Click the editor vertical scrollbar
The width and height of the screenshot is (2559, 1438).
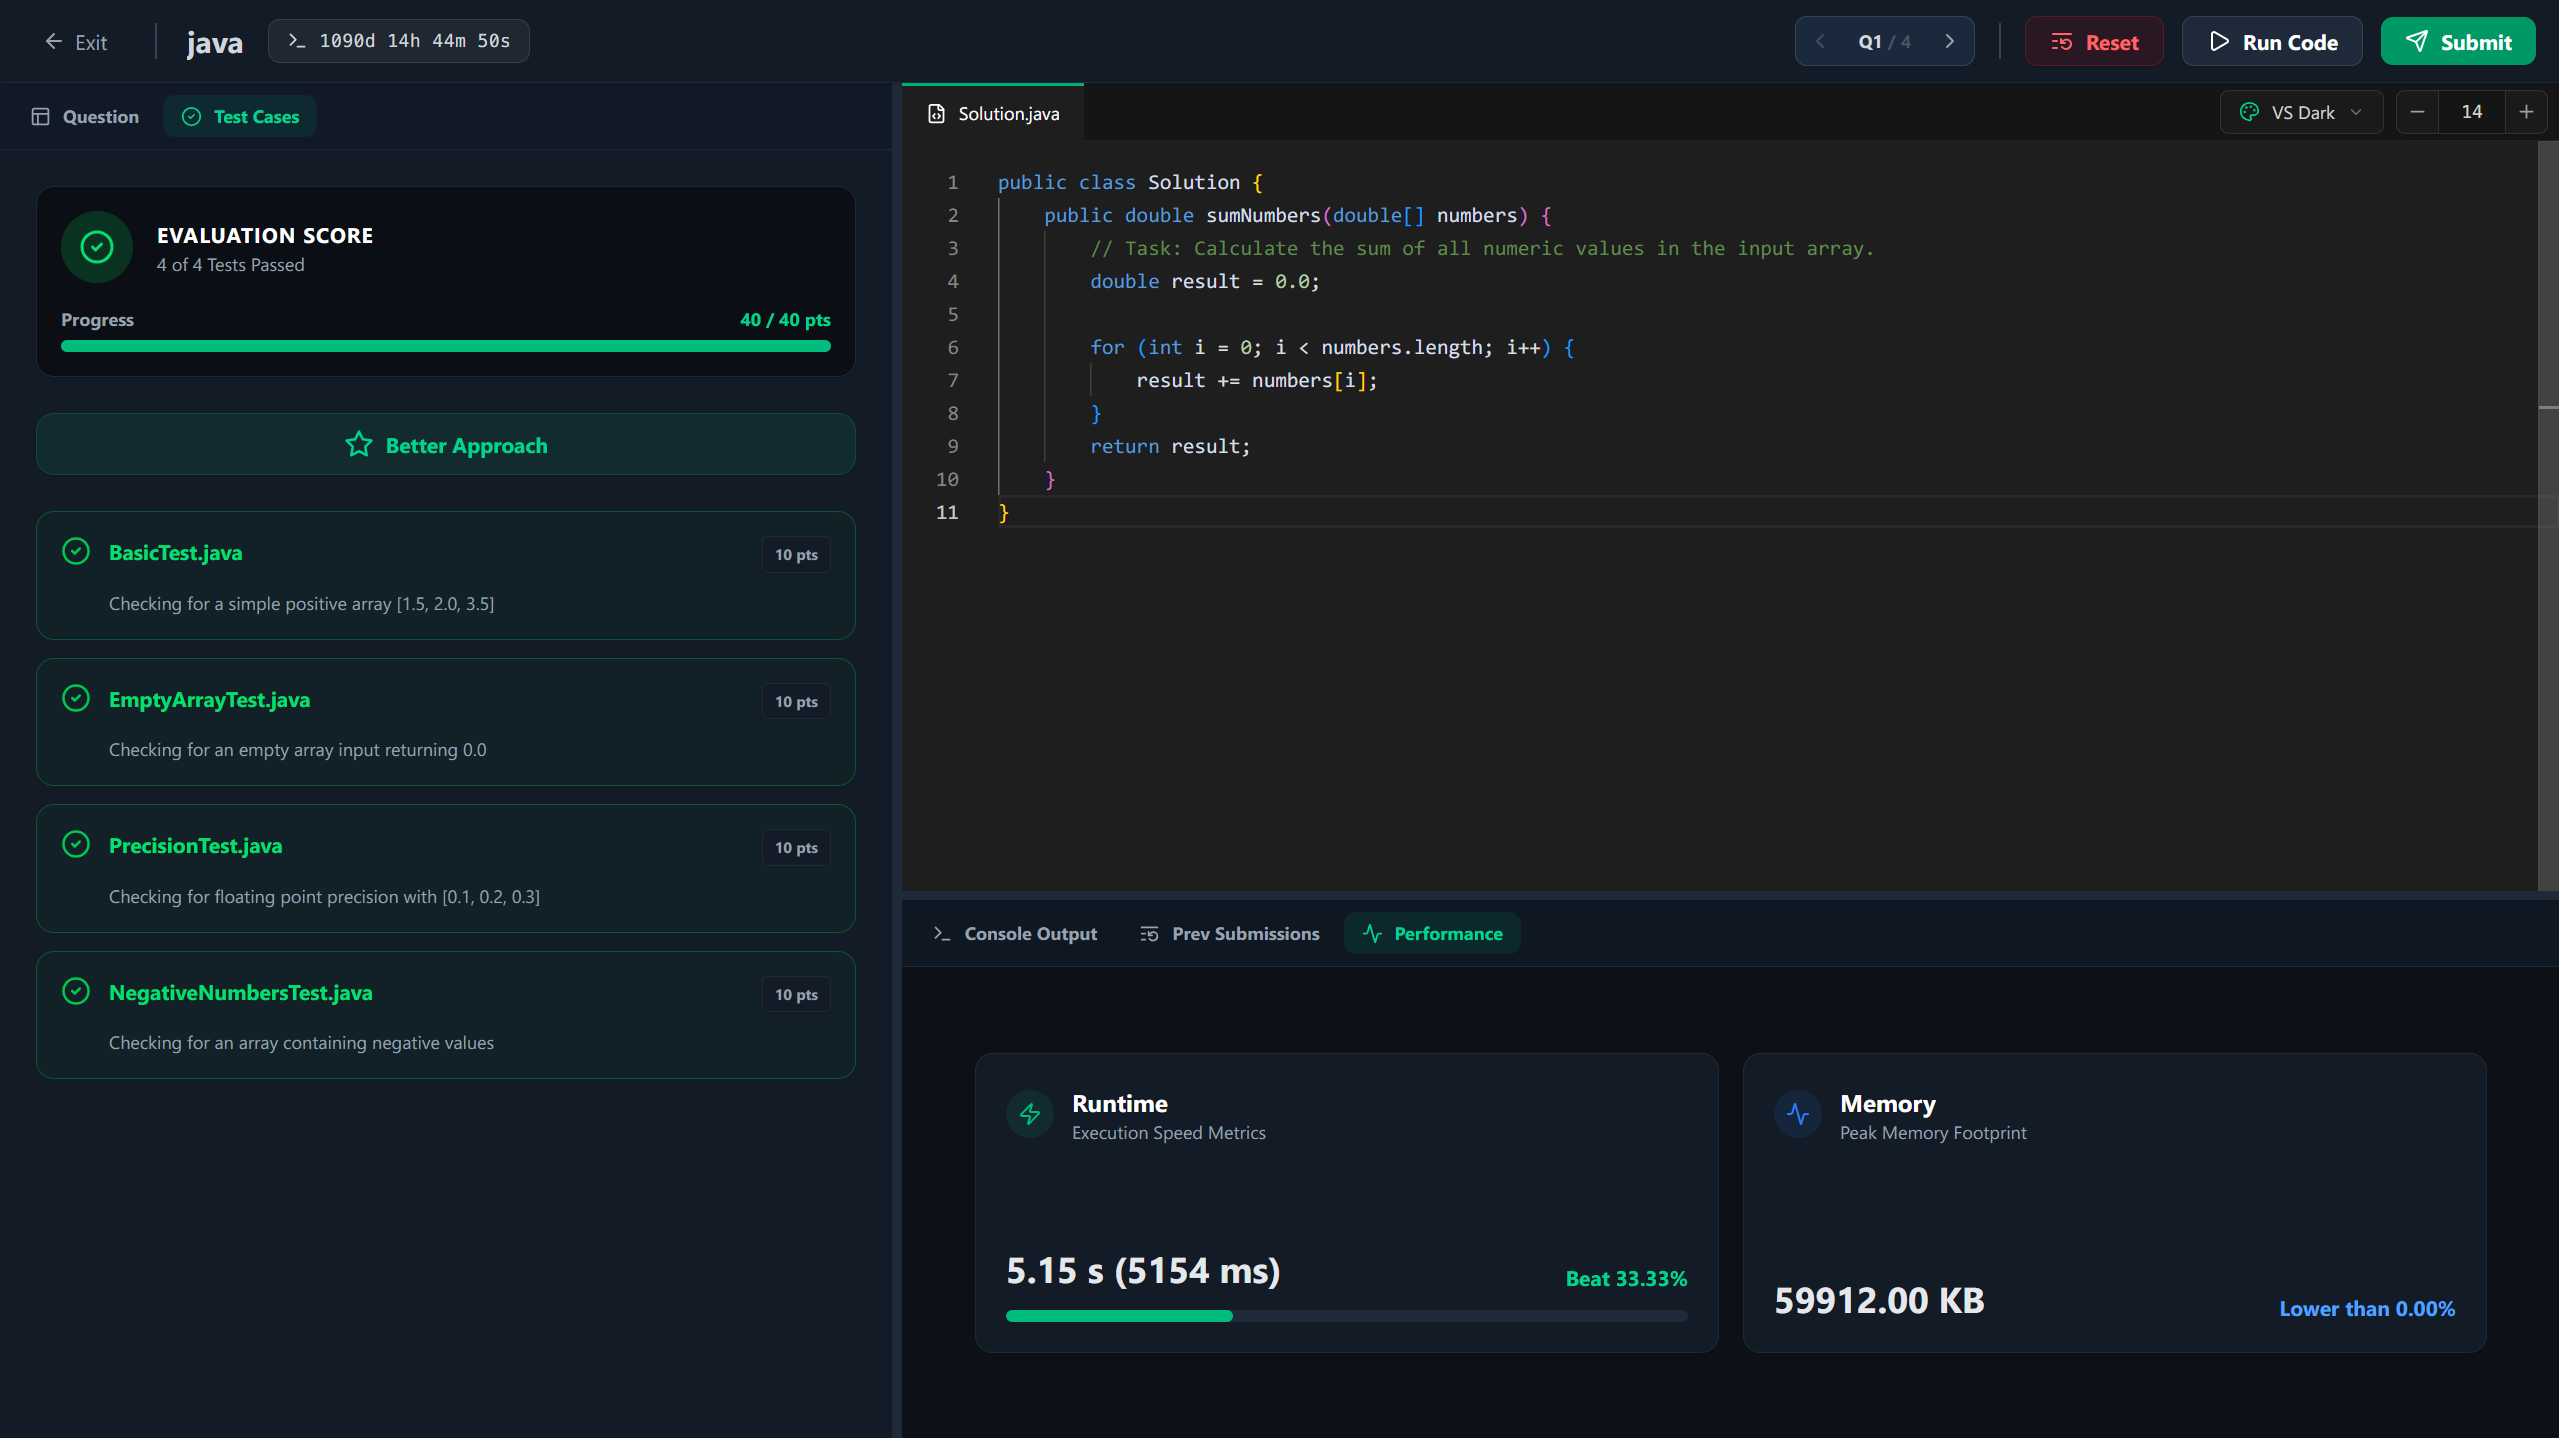[x=2548, y=515]
